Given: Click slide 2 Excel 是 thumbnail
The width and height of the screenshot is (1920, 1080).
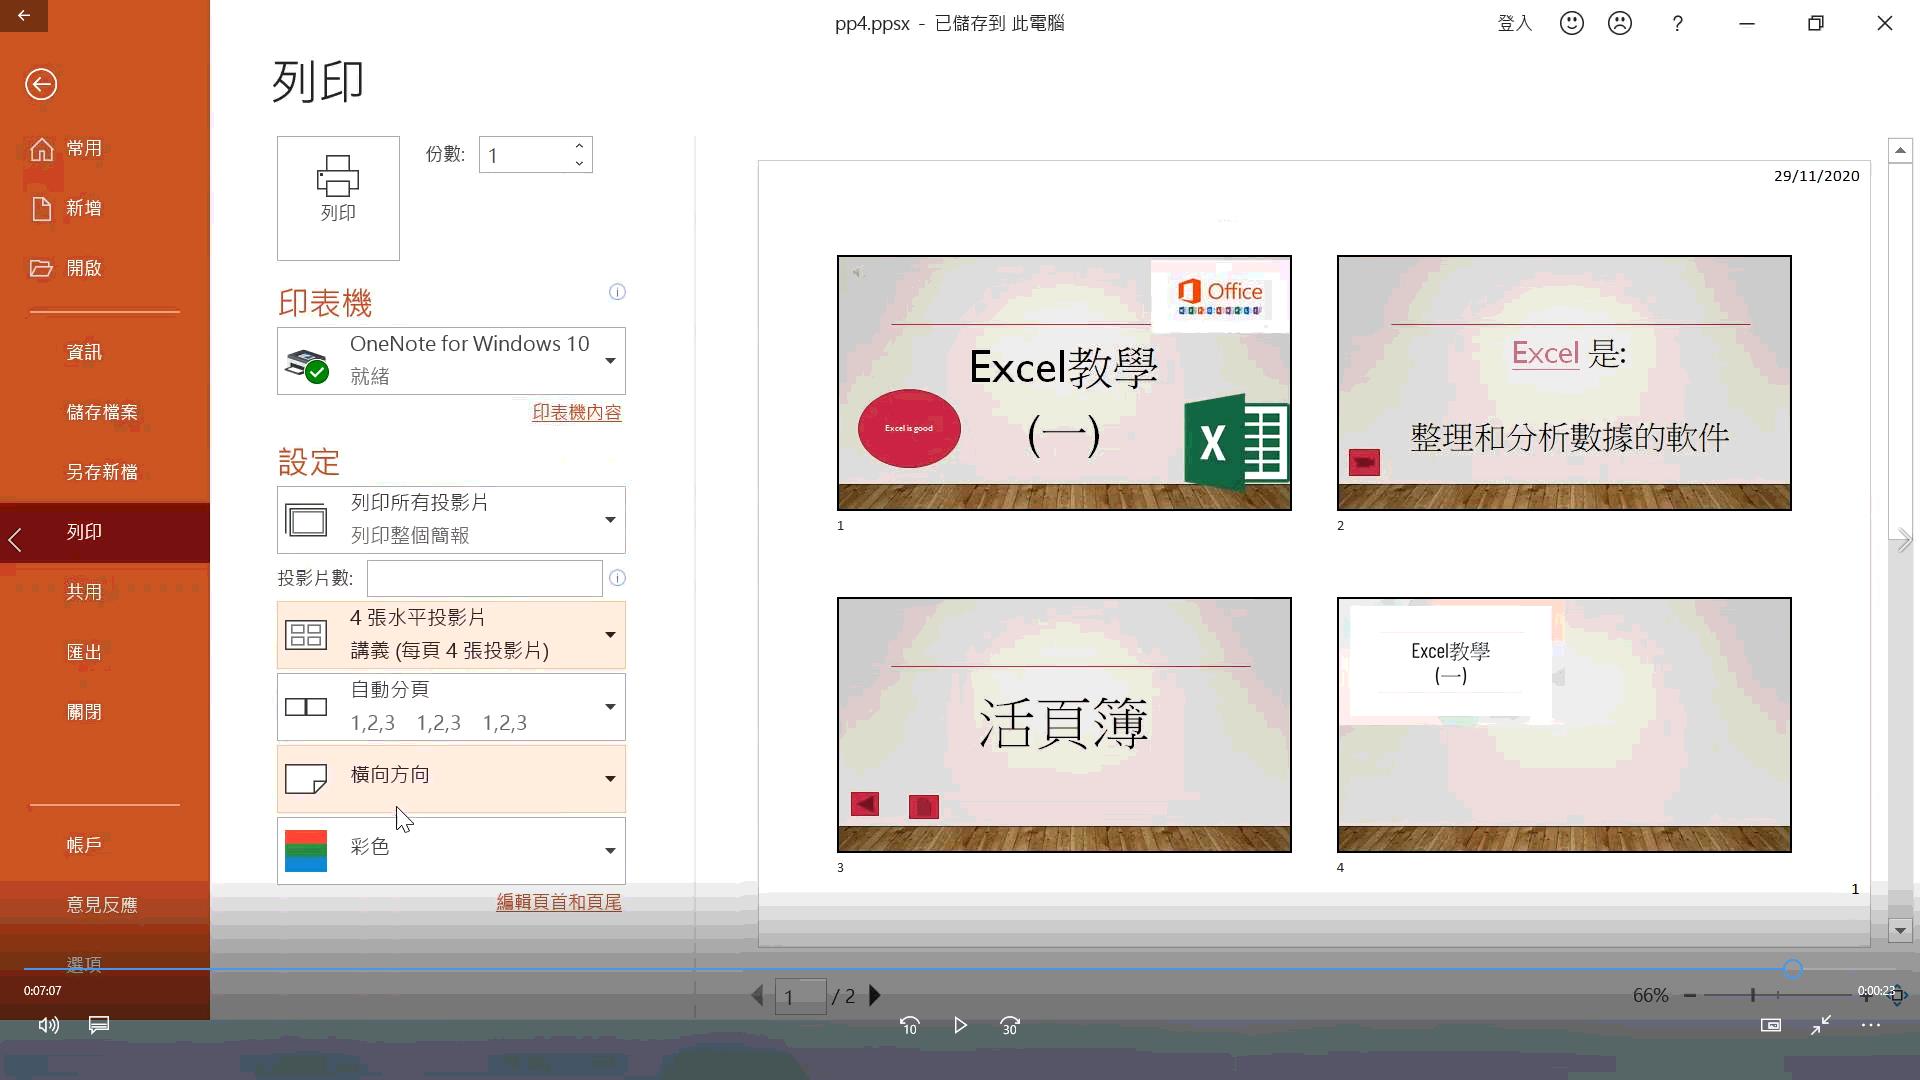Looking at the screenshot, I should click(1564, 383).
